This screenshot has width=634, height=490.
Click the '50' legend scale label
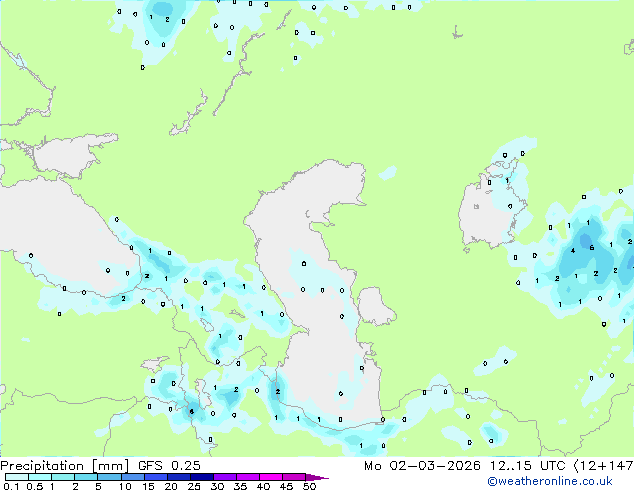pos(309,486)
